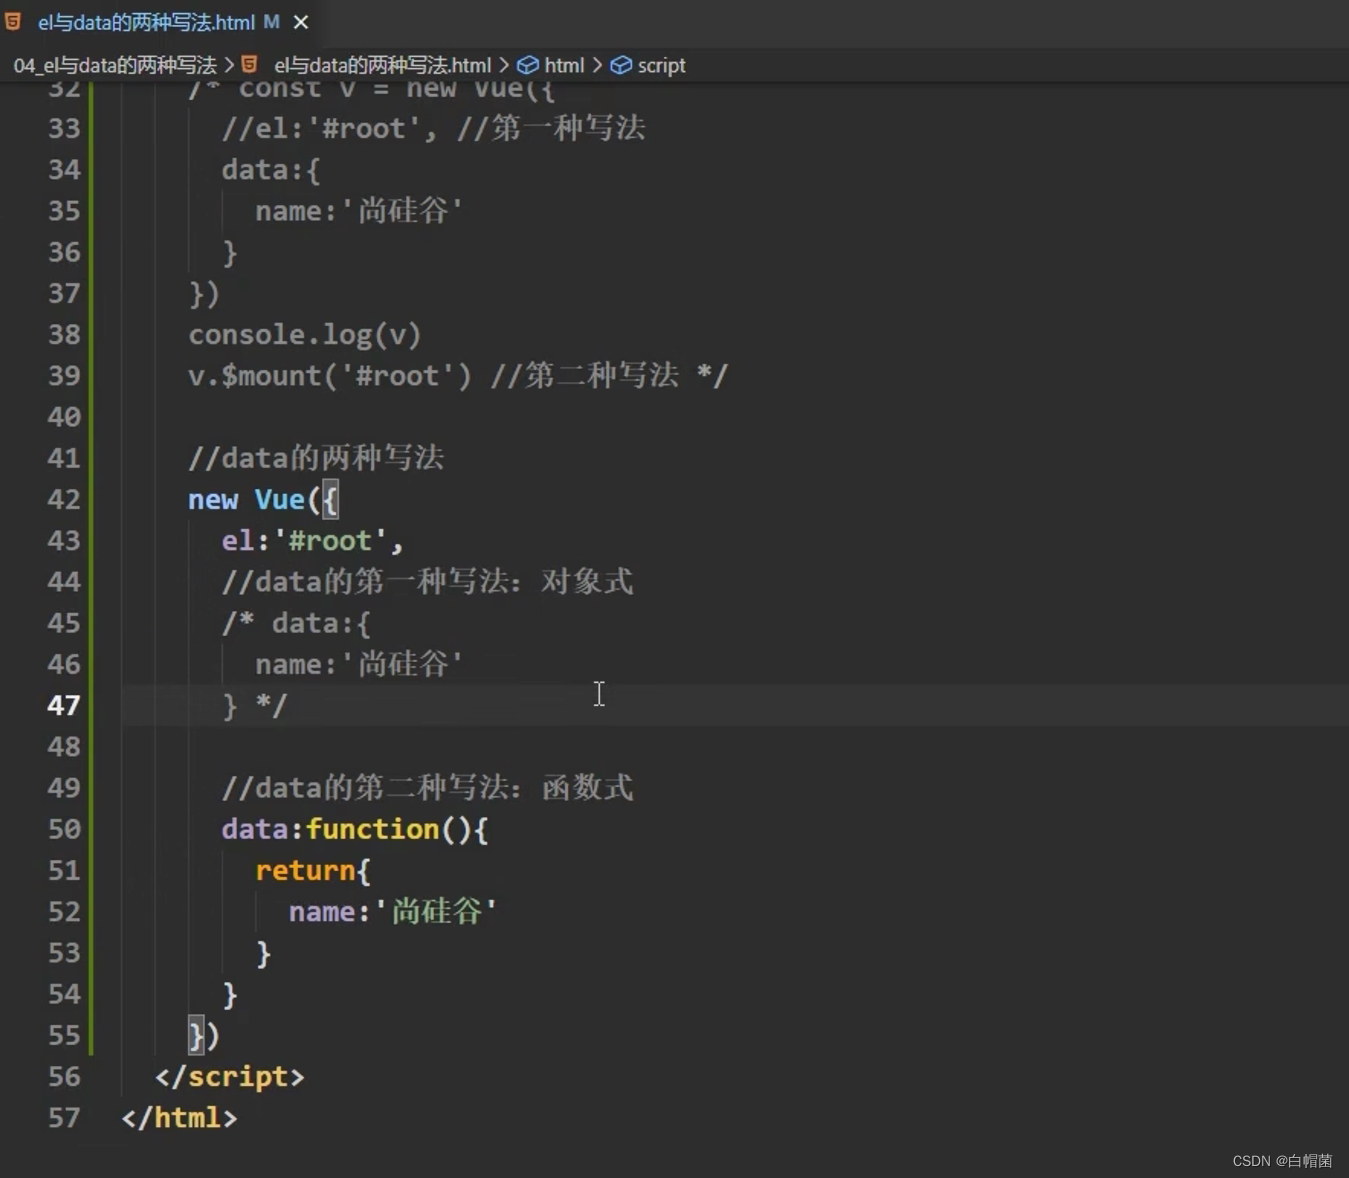This screenshot has height=1178, width=1349.
Task: Click the '})' closing bracket on line 55
Action: [x=204, y=1035]
